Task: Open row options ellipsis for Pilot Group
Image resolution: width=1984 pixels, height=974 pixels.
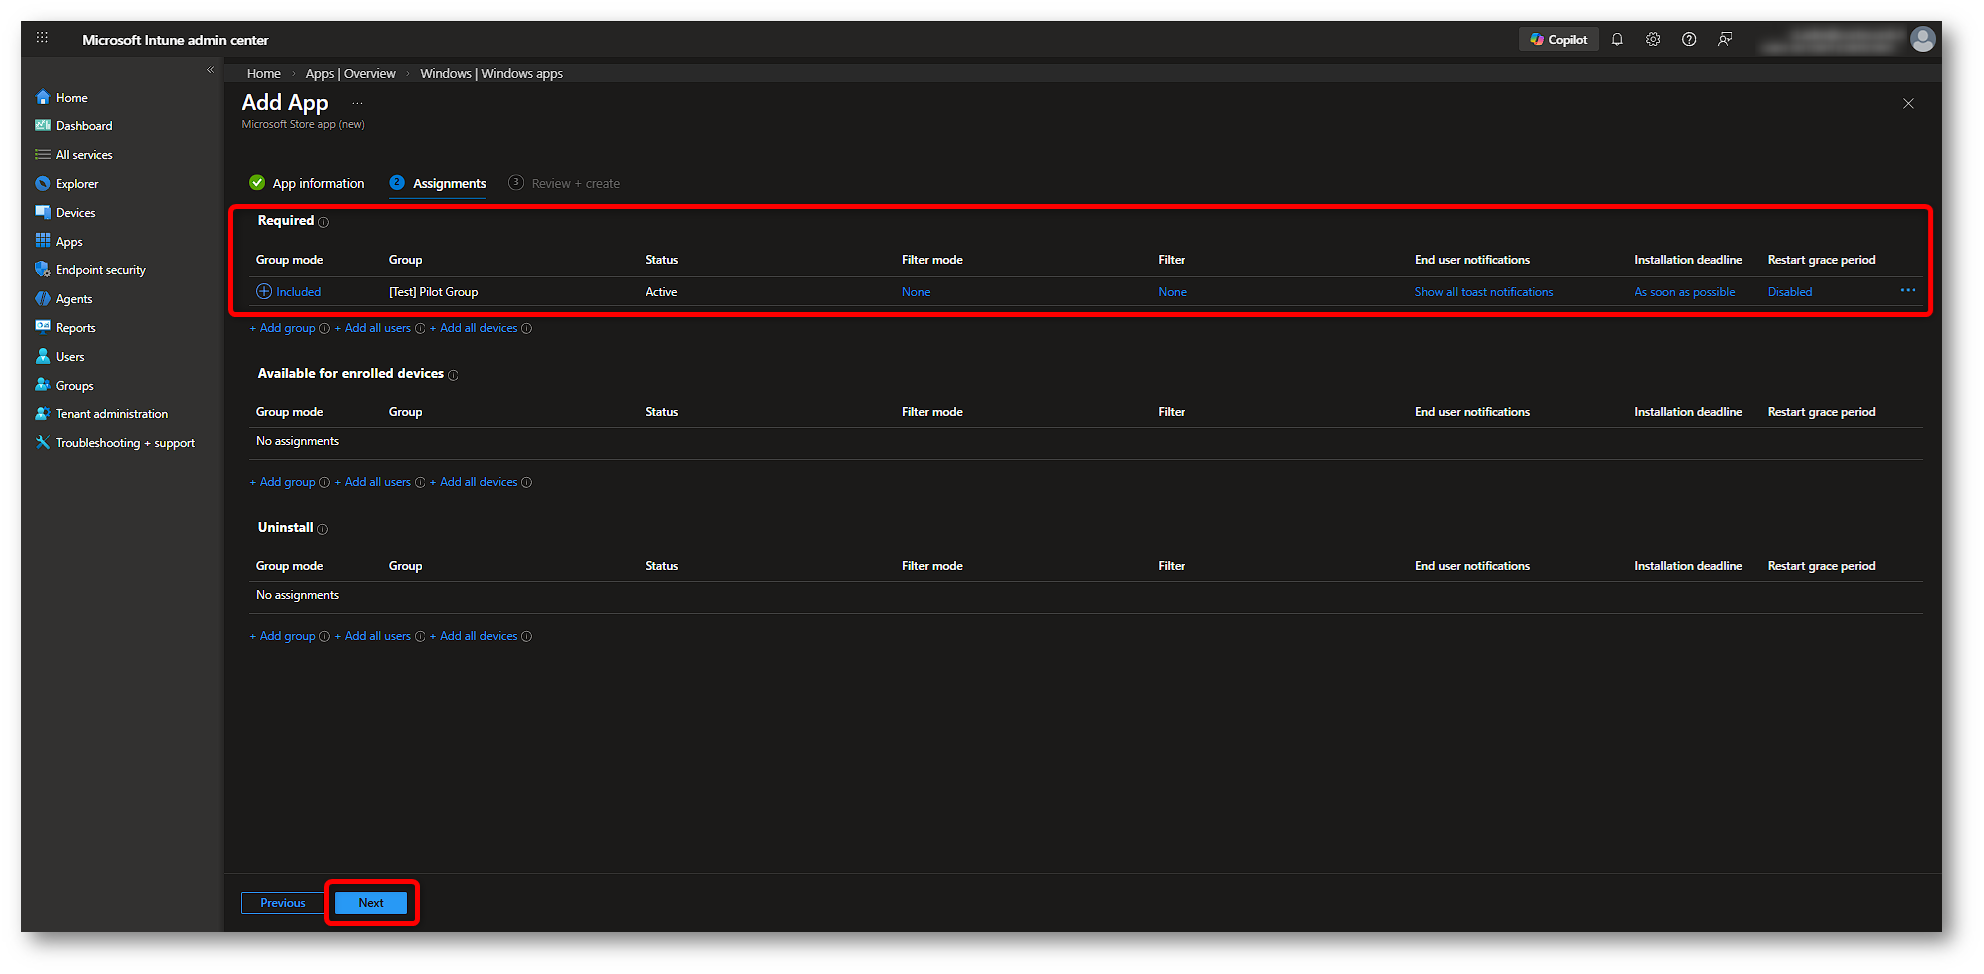Action: coord(1907,291)
